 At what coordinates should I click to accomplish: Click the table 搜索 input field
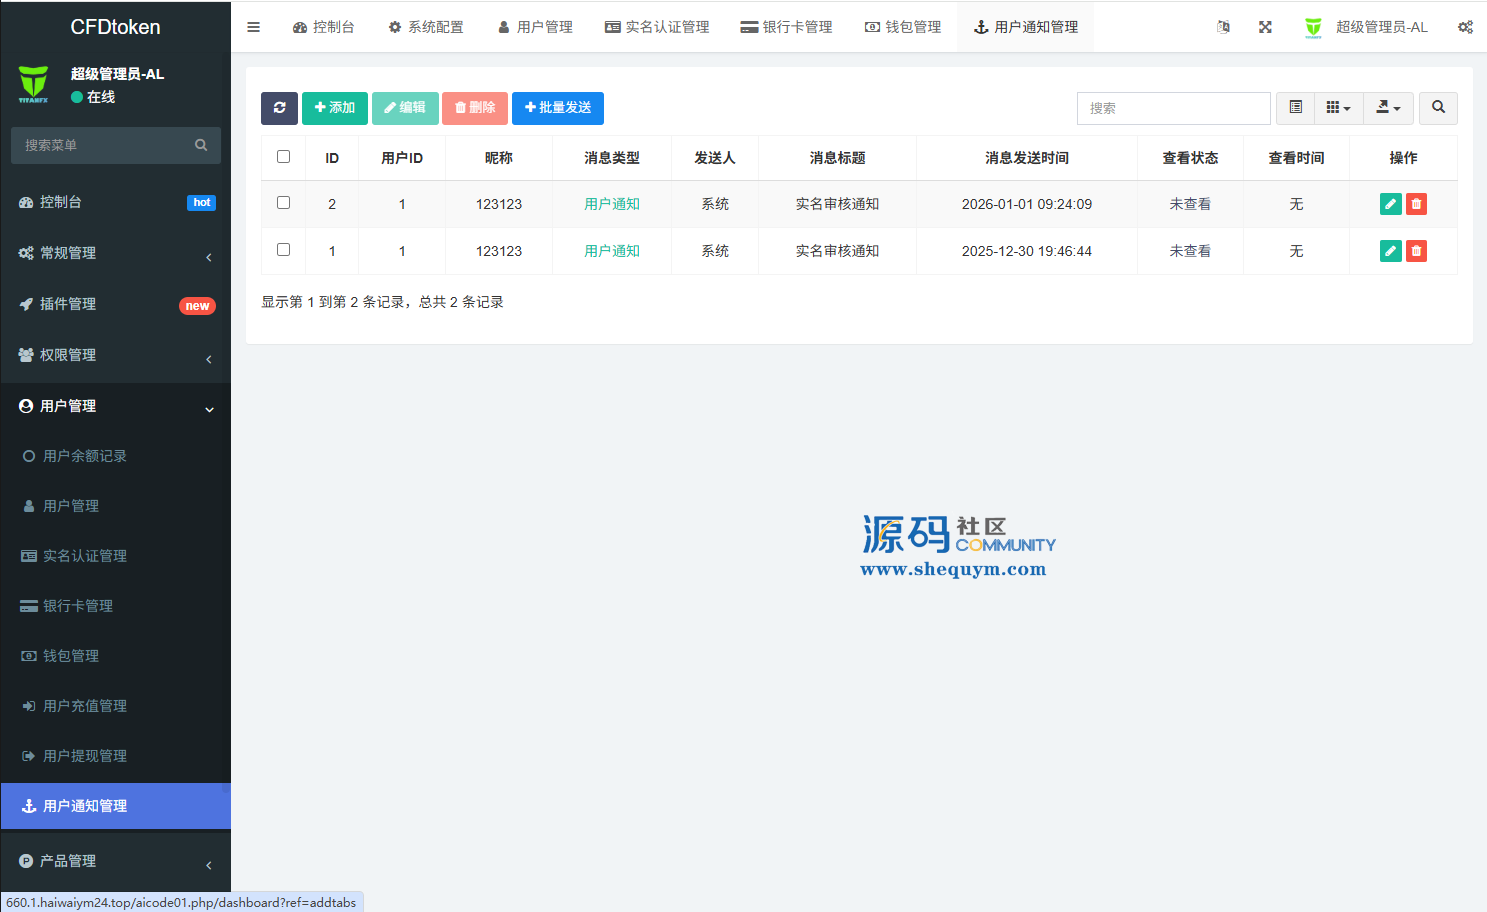point(1173,108)
